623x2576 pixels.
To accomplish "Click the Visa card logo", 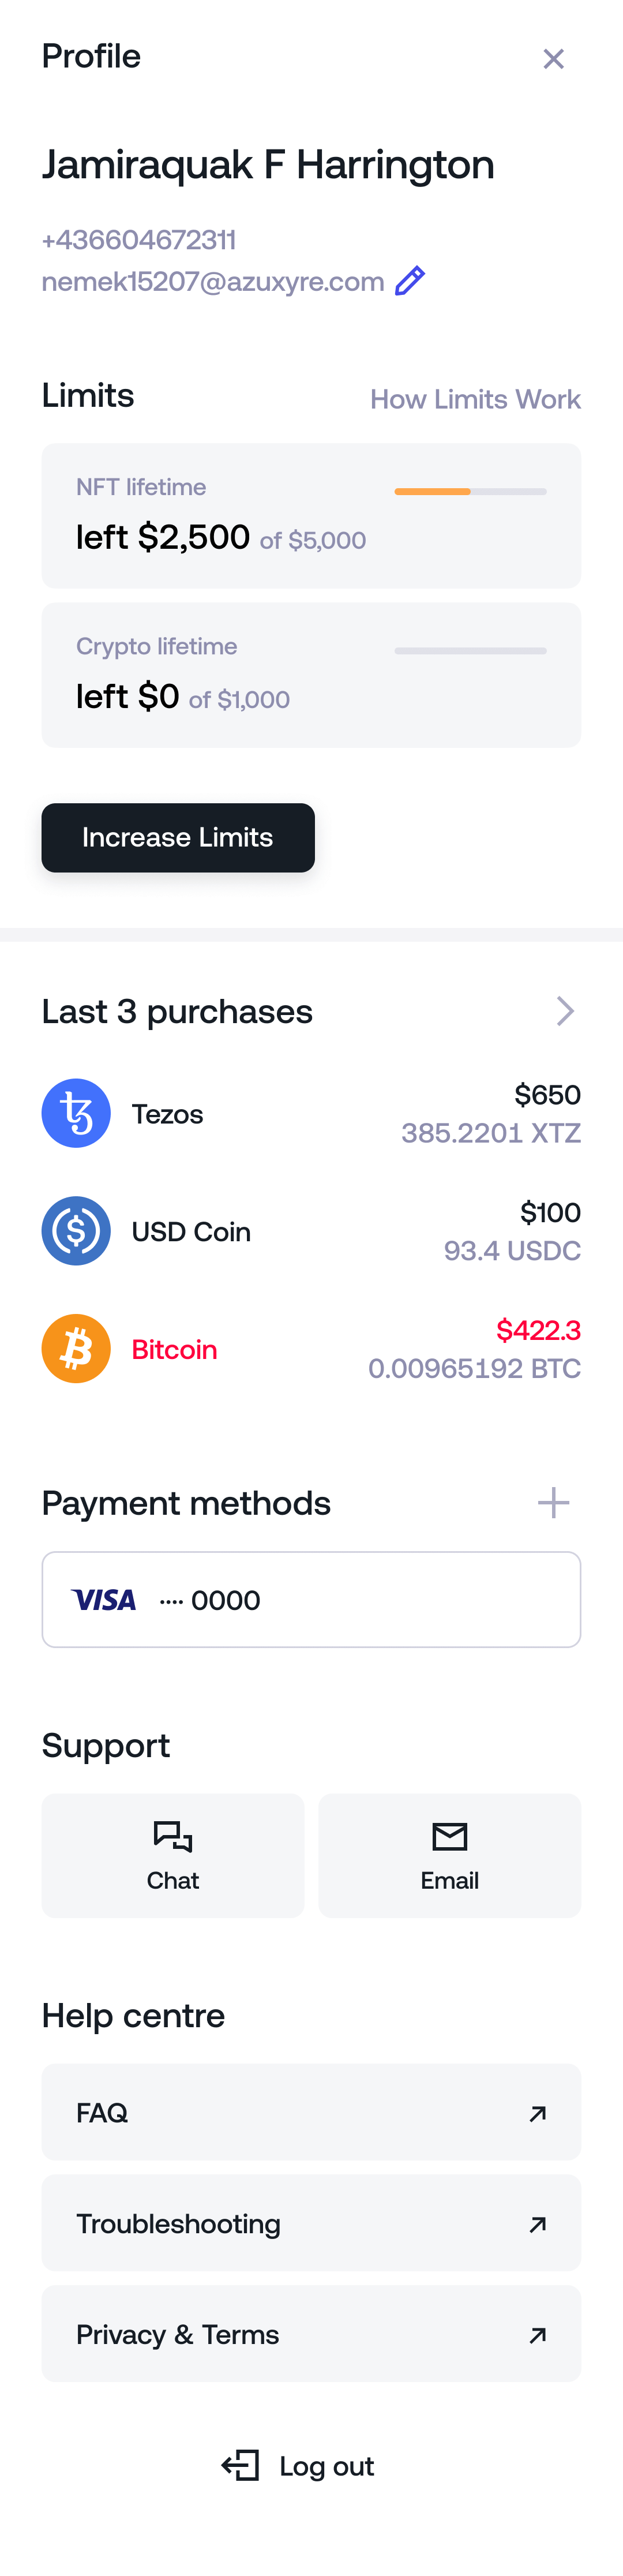I will coord(104,1598).
